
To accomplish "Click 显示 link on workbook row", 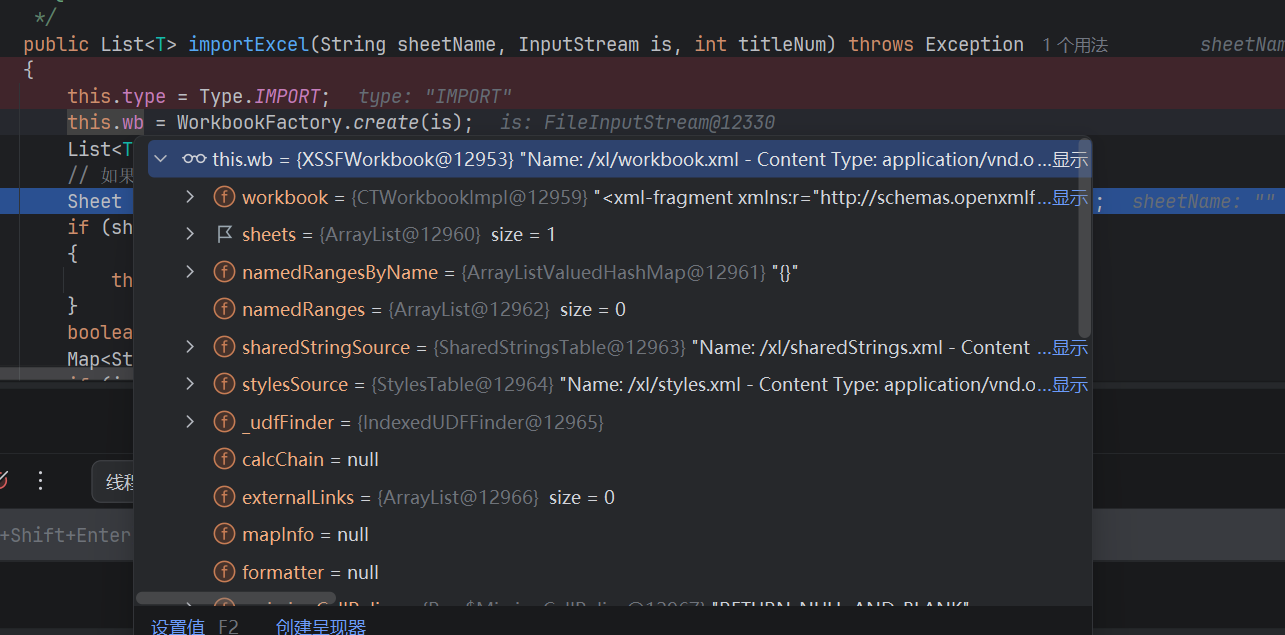I will 1070,197.
